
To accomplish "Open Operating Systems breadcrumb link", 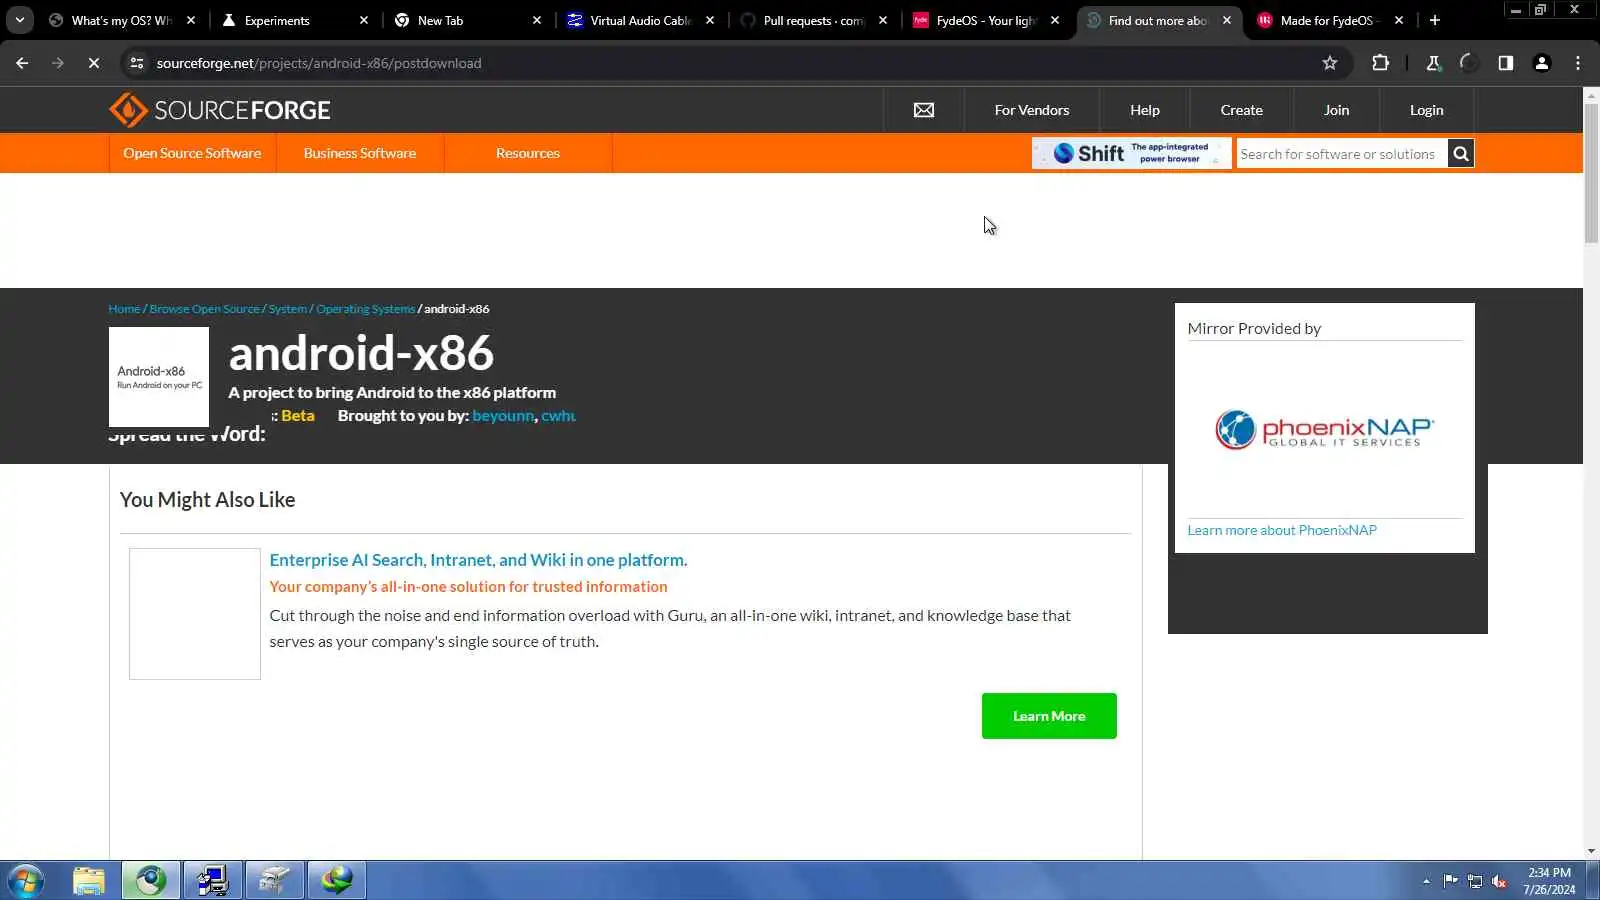I will [x=365, y=309].
